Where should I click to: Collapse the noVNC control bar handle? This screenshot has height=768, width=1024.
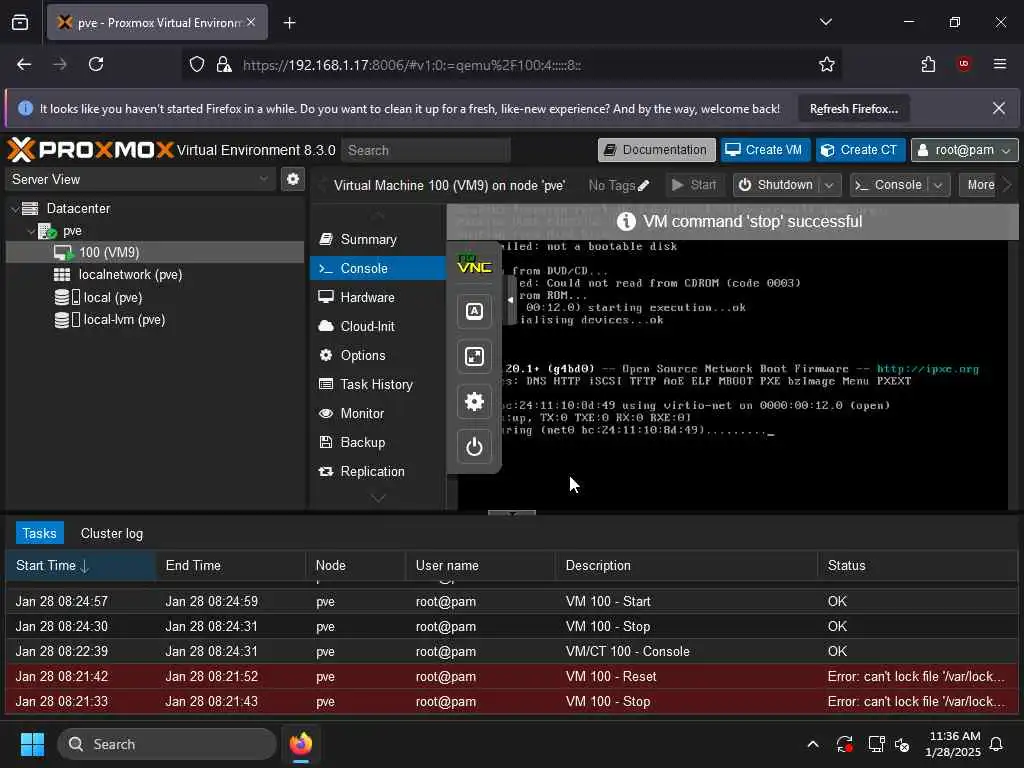point(510,300)
